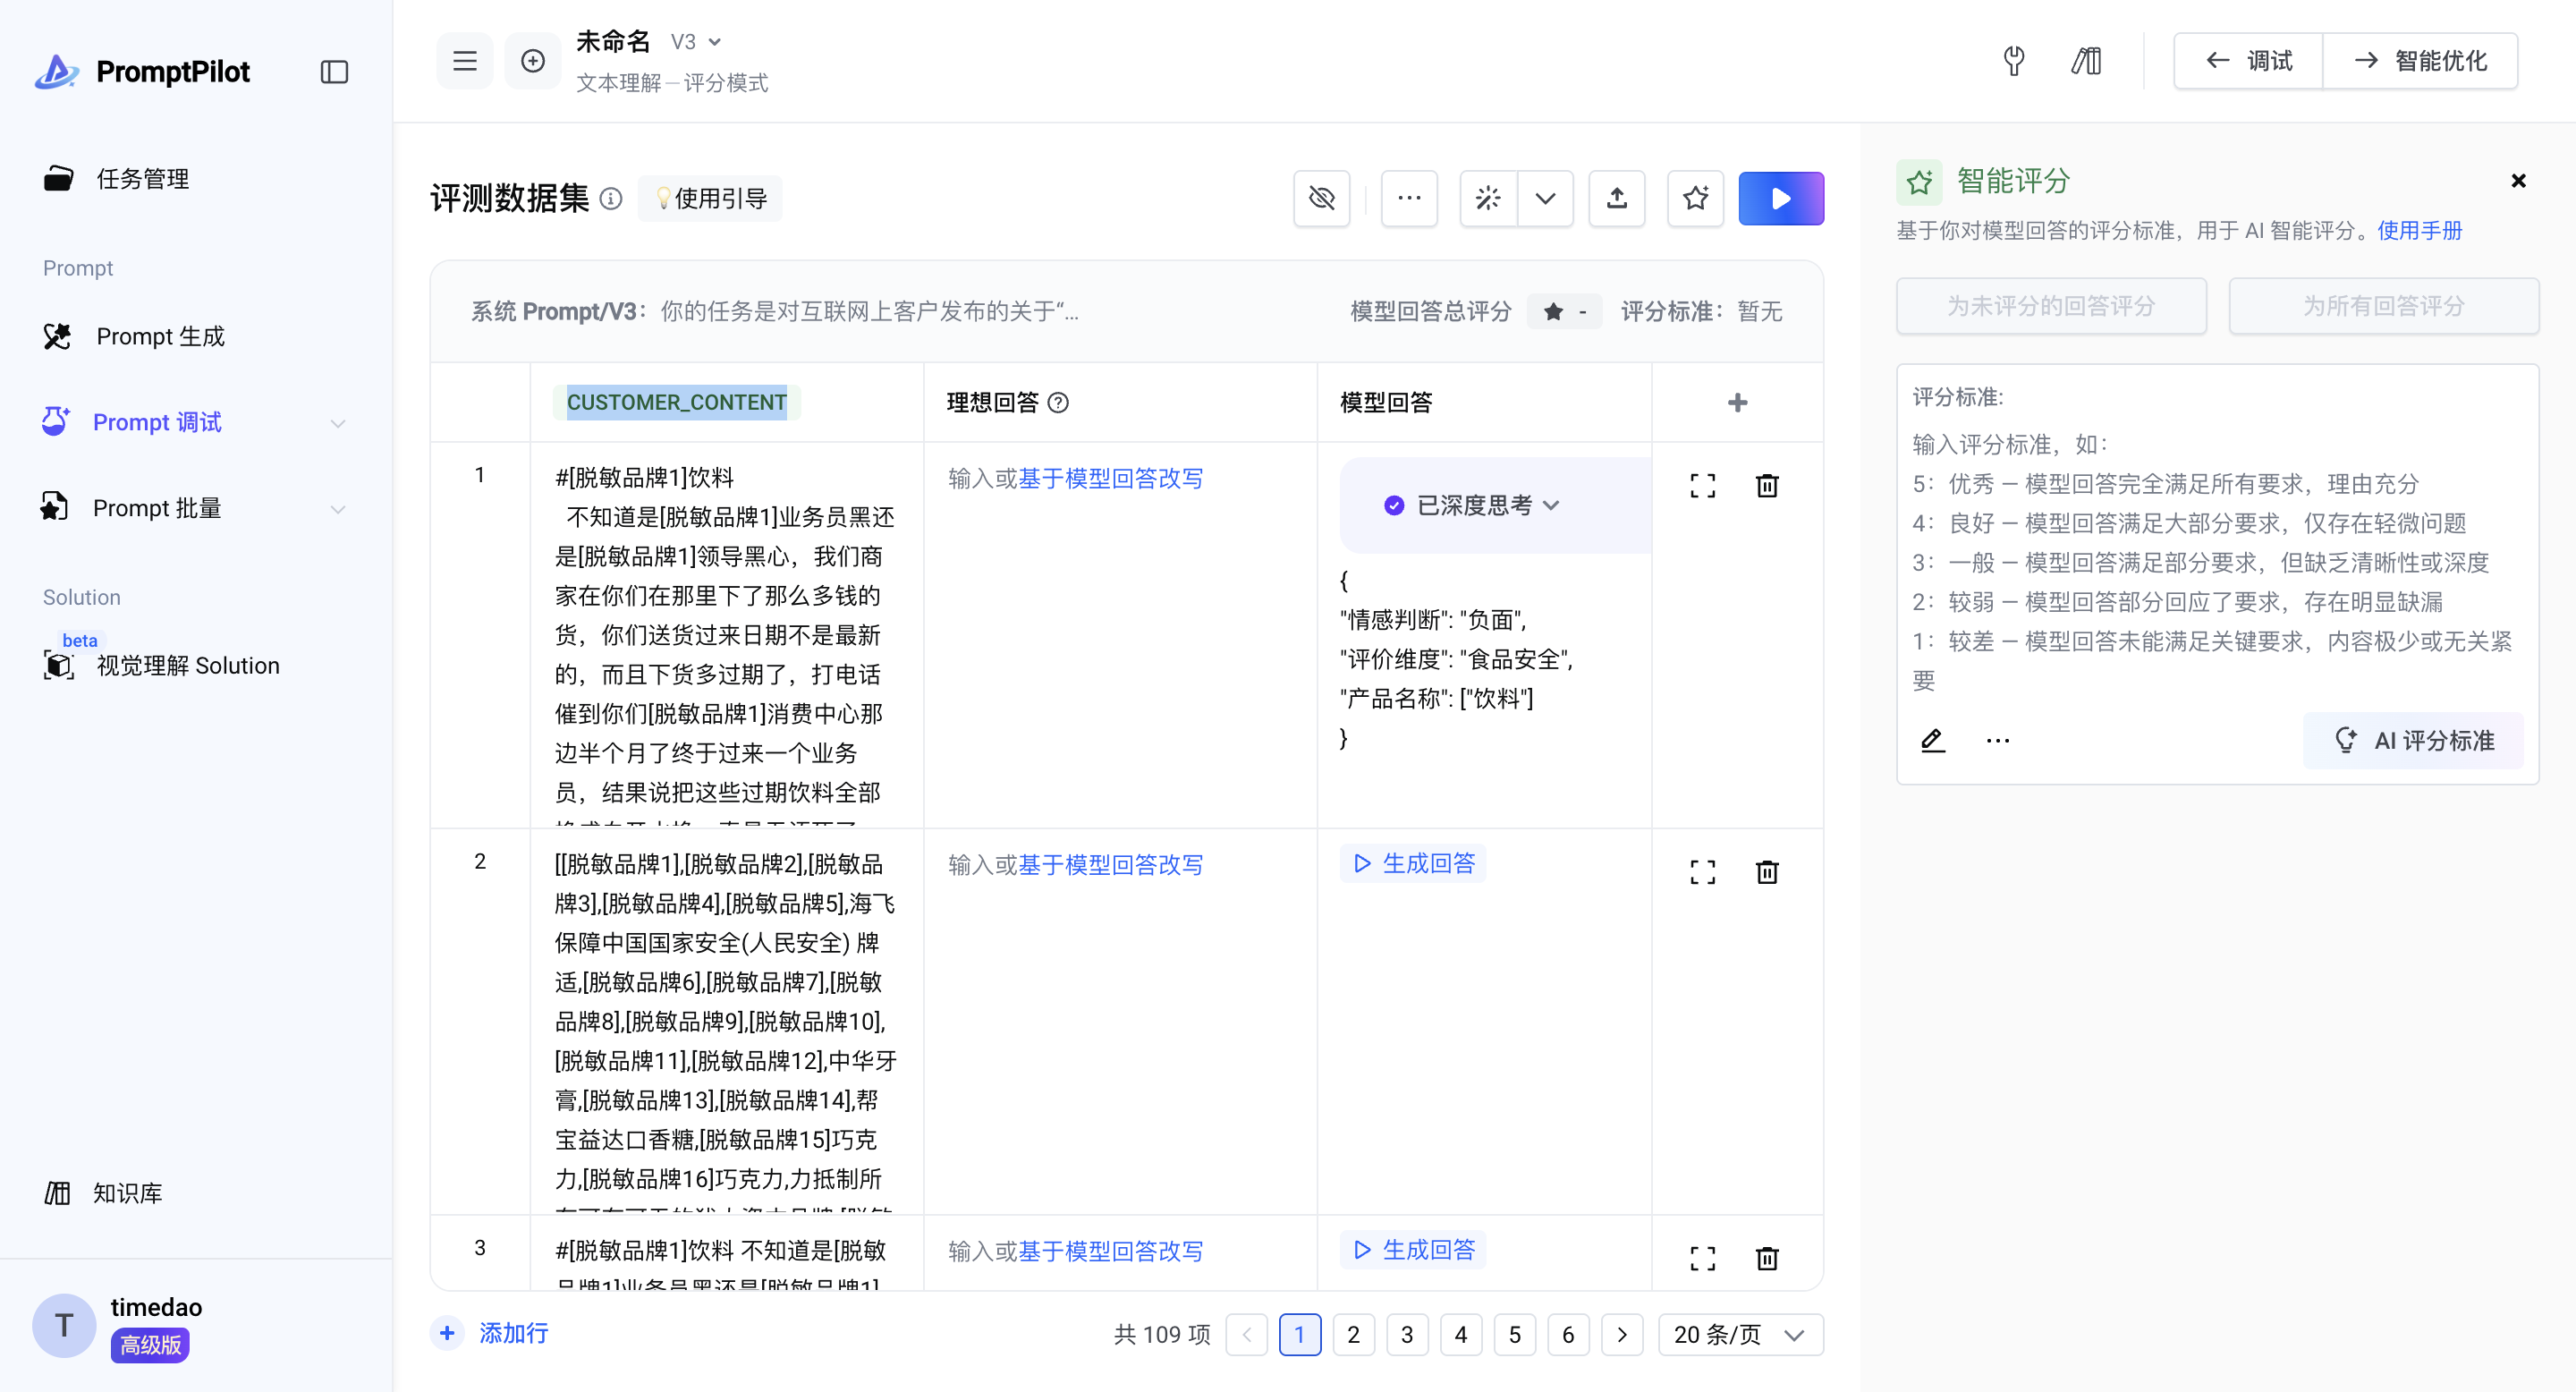2576x1392 pixels.
Task: Open the 使用手册 link
Action: 2419,231
